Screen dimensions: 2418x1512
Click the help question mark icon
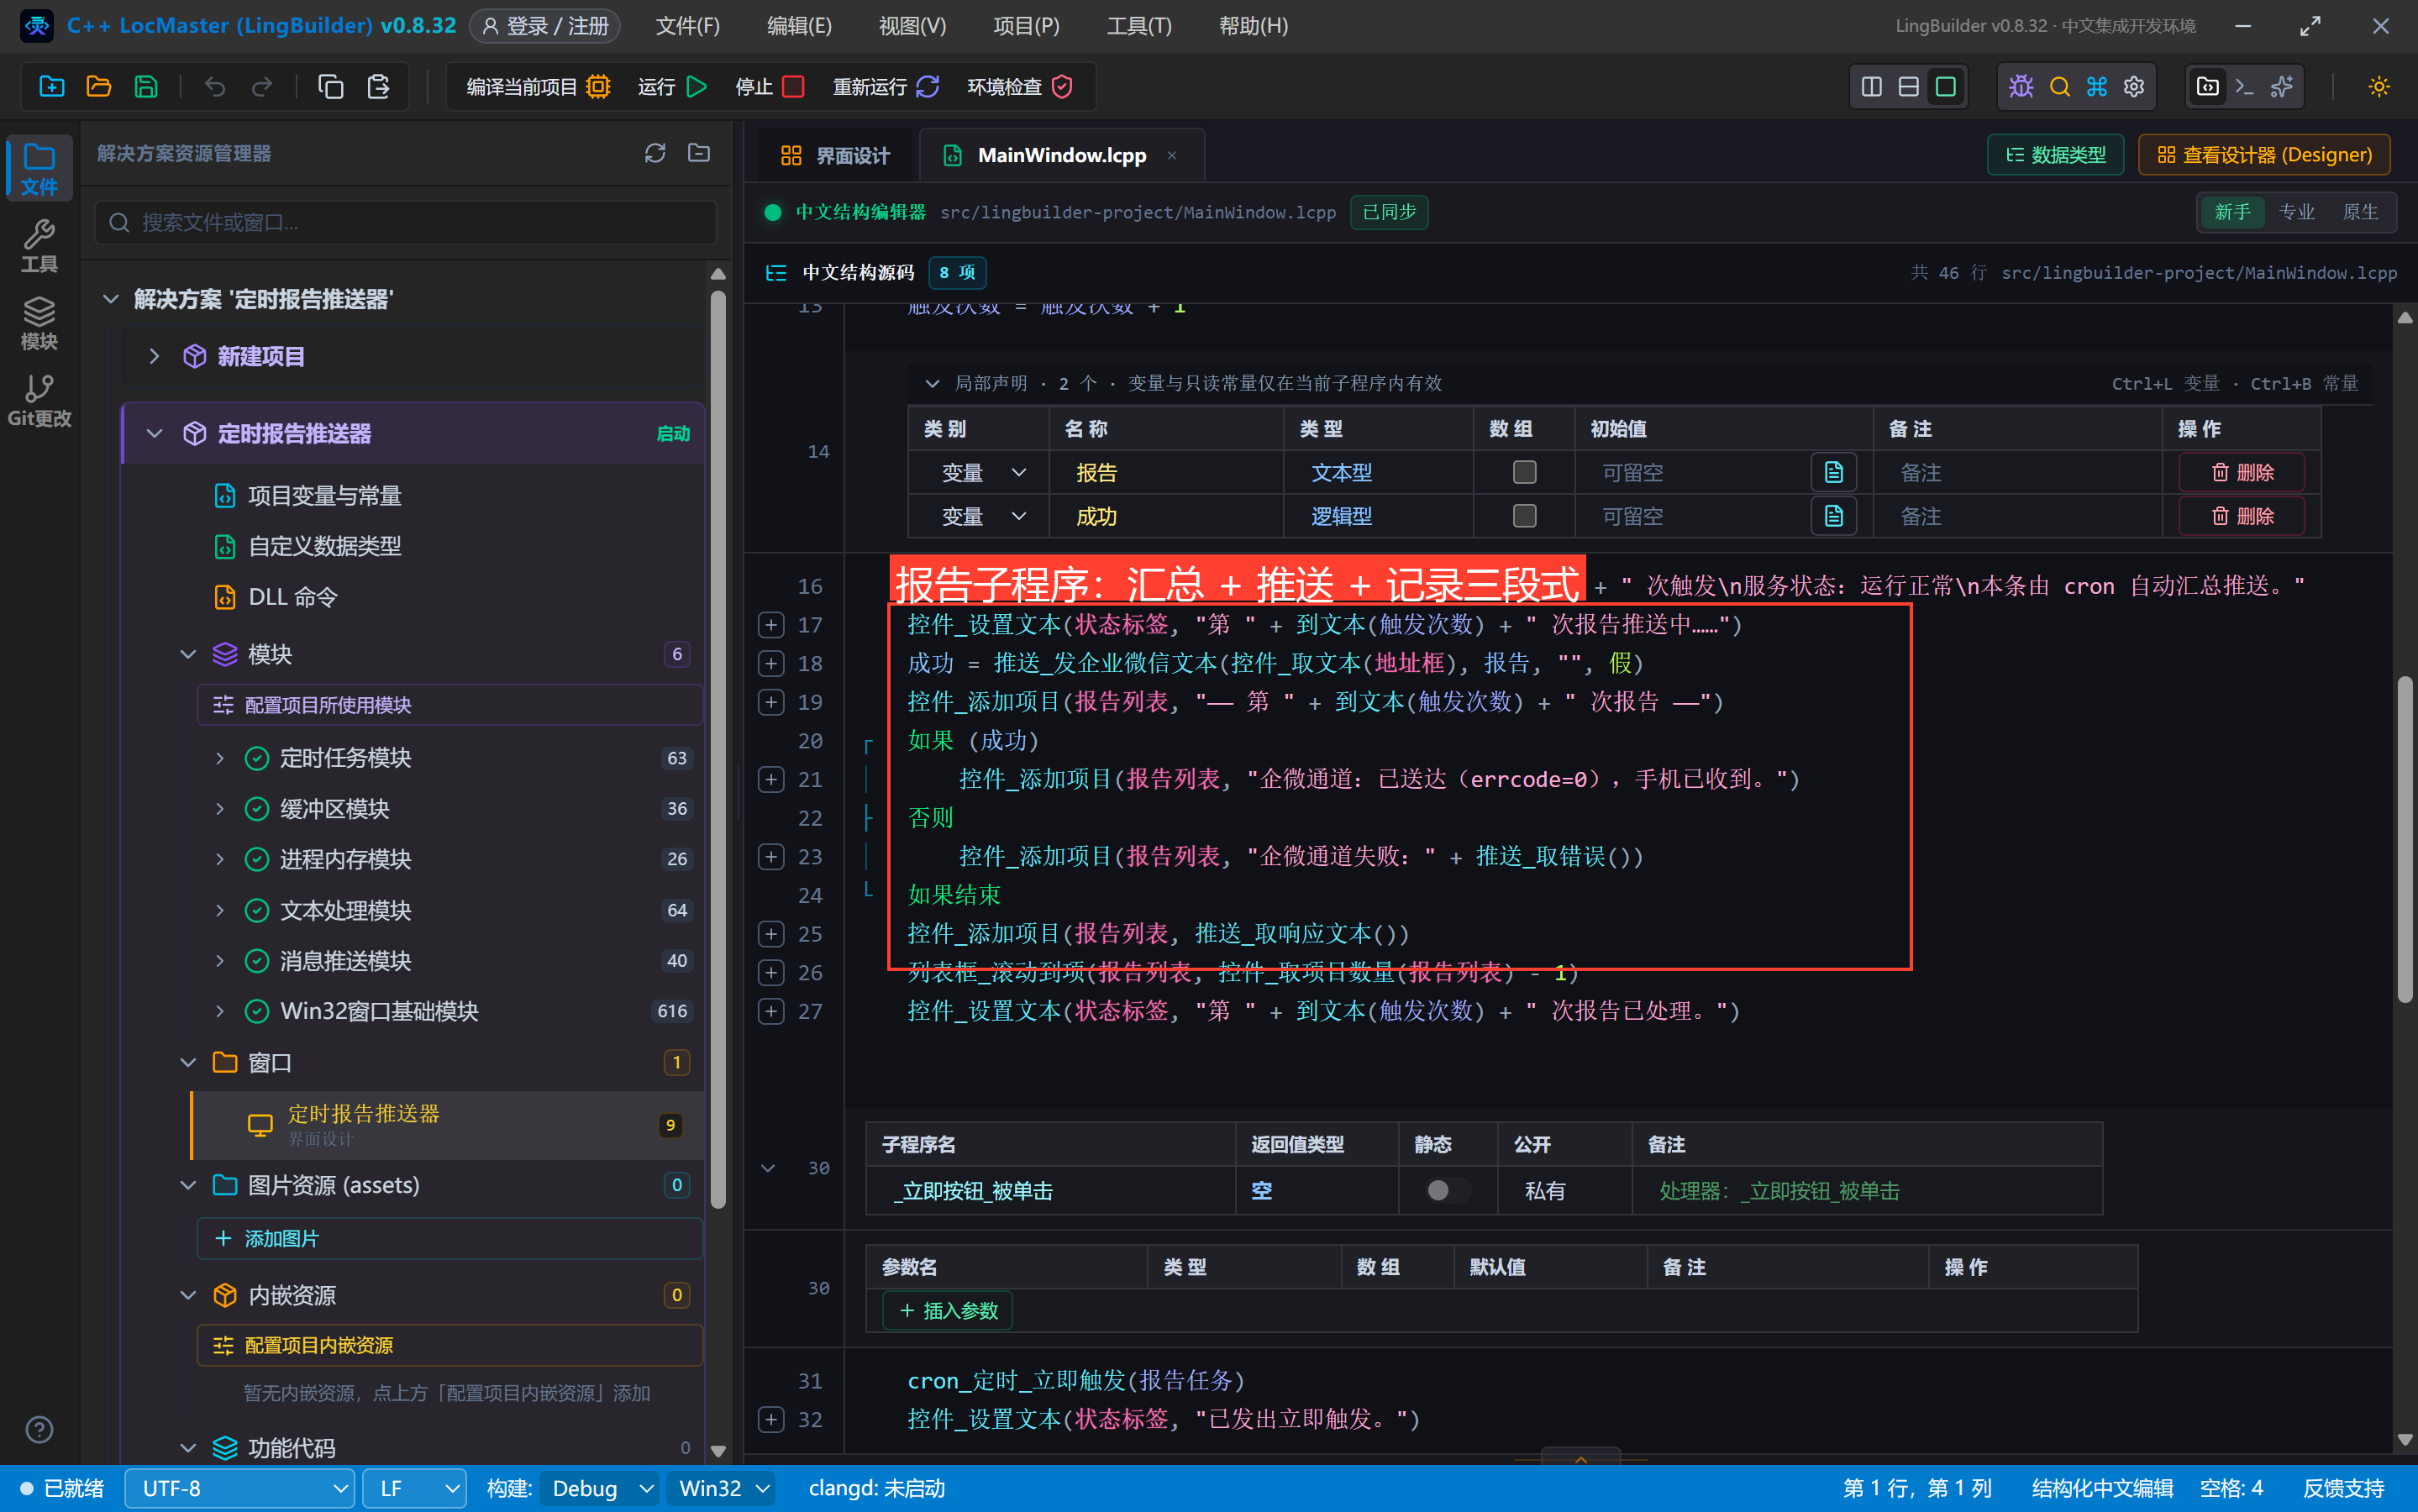tap(39, 1429)
